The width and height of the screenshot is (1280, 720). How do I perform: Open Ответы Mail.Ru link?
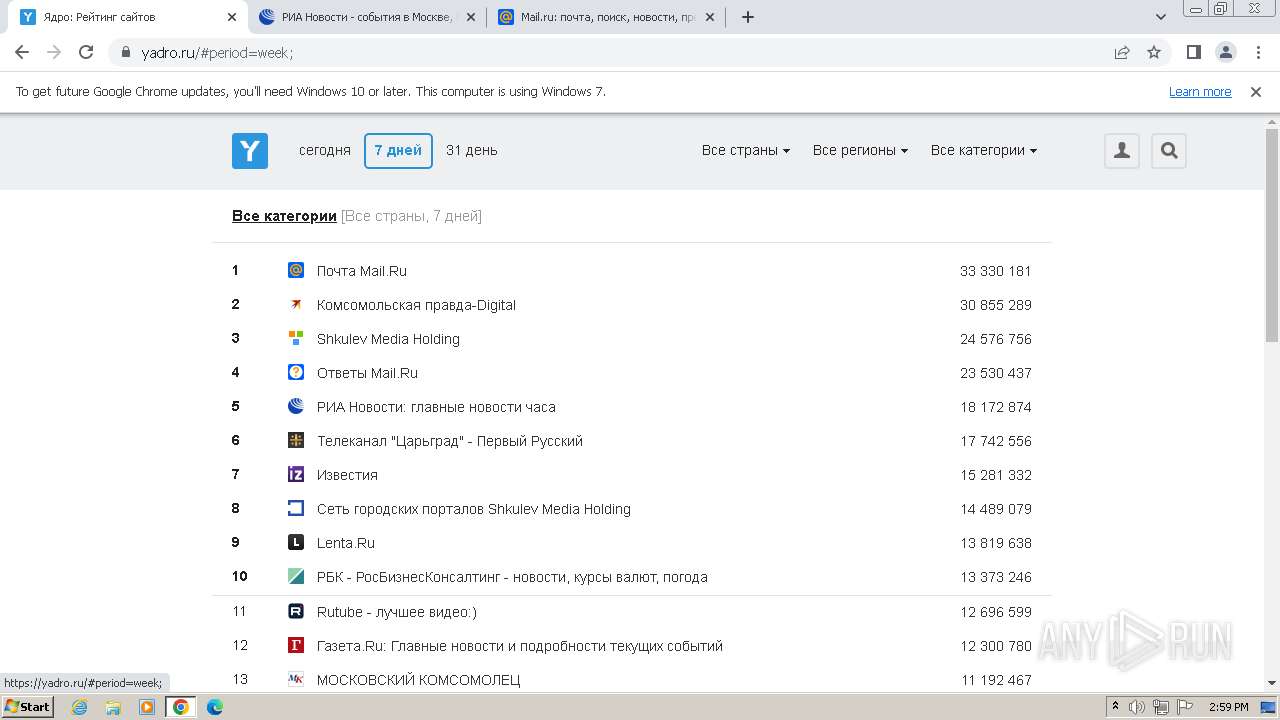367,373
